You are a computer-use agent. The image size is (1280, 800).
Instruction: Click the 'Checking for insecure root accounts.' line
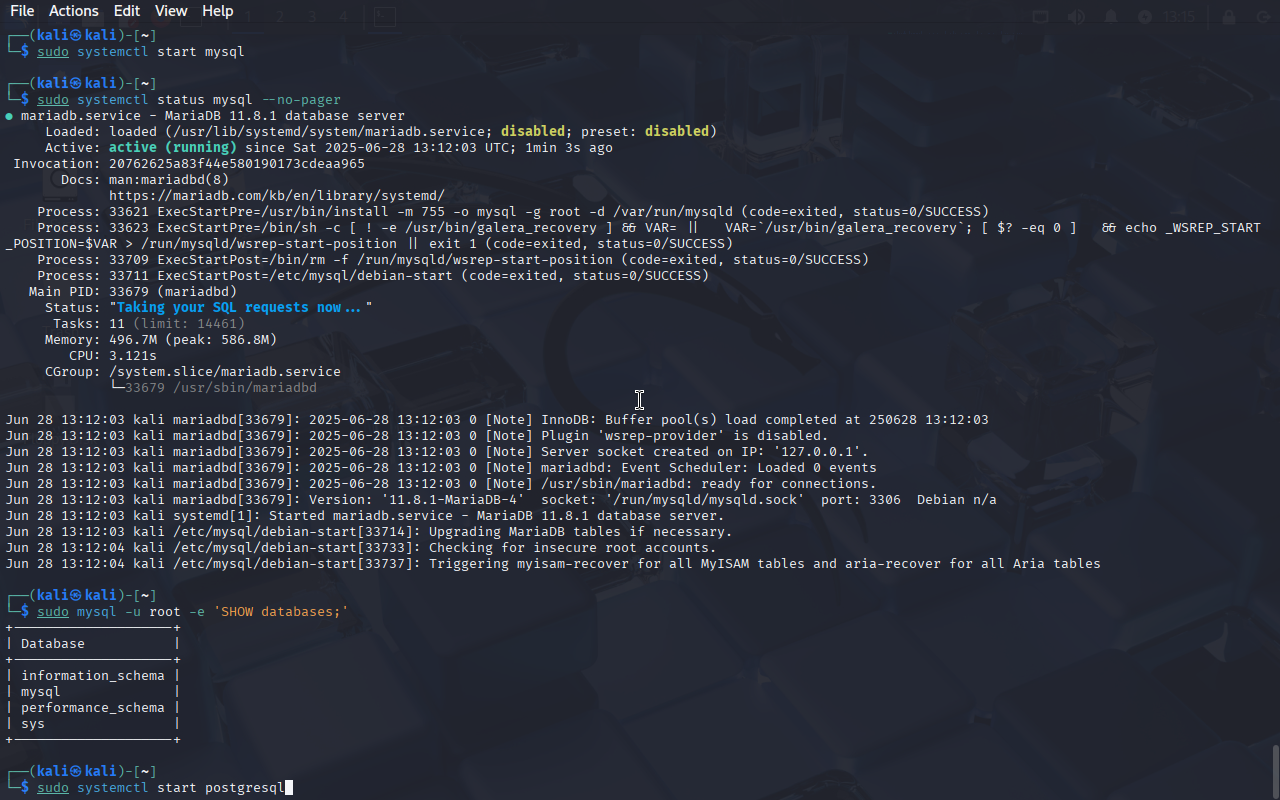tap(361, 547)
